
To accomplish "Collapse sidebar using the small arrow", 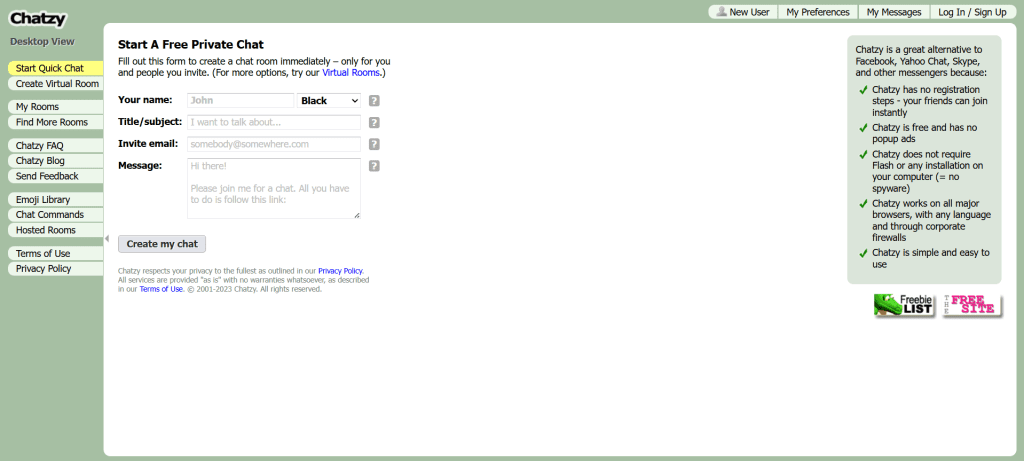I will click(107, 238).
